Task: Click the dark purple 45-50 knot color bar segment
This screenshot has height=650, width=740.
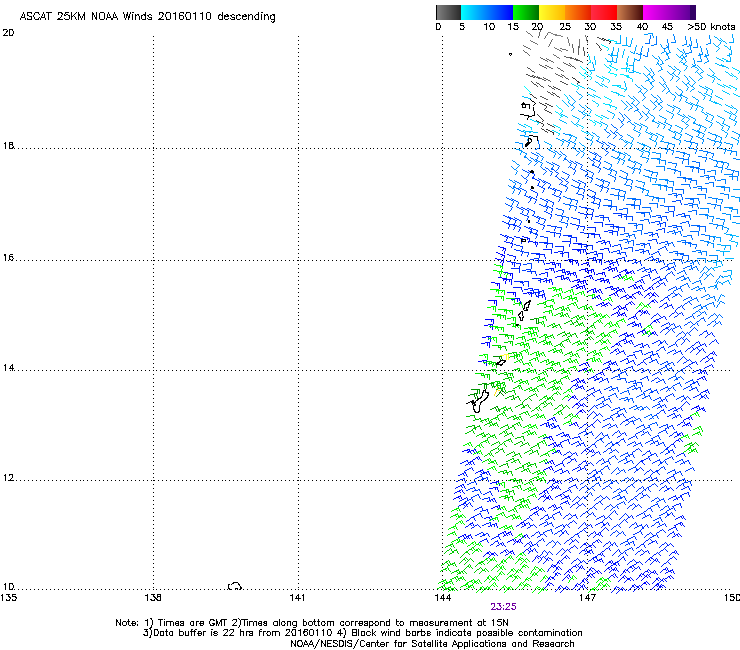Action: click(682, 12)
